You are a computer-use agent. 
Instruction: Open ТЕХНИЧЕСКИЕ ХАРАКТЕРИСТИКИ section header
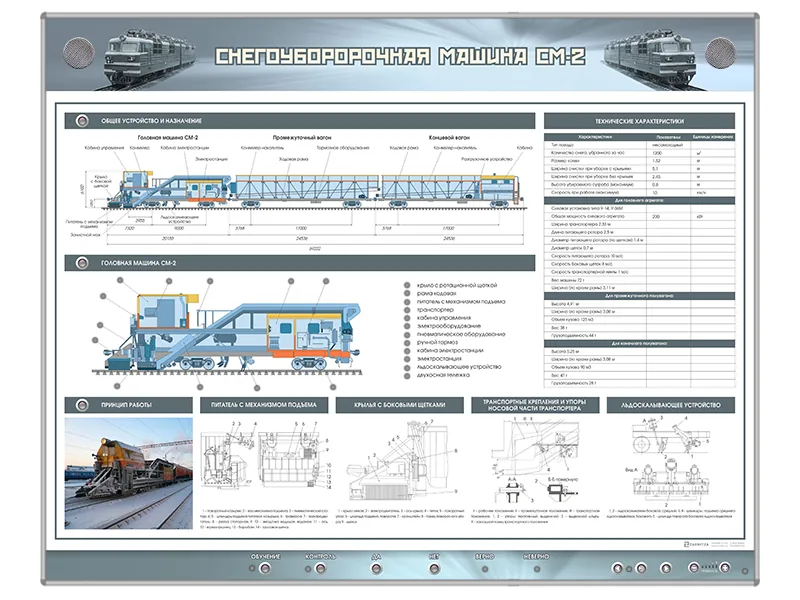click(639, 121)
